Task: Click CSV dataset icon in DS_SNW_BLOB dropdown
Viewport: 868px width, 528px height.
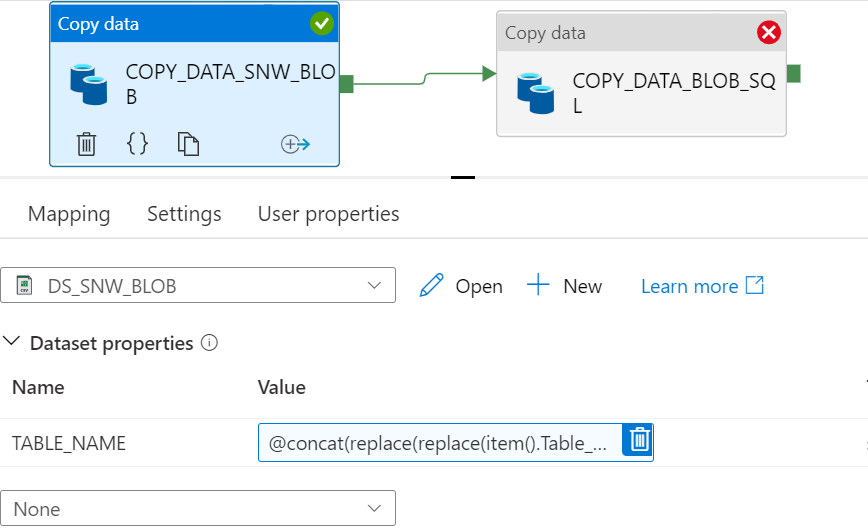Action: (24, 285)
